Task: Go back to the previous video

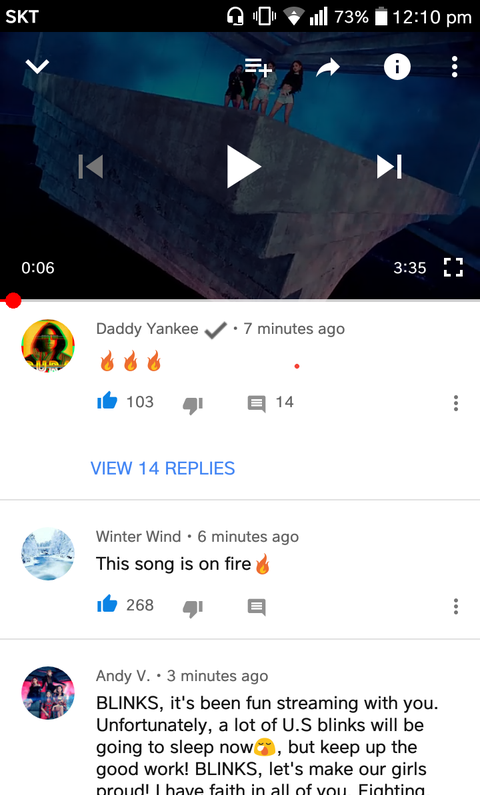Action: point(91,166)
